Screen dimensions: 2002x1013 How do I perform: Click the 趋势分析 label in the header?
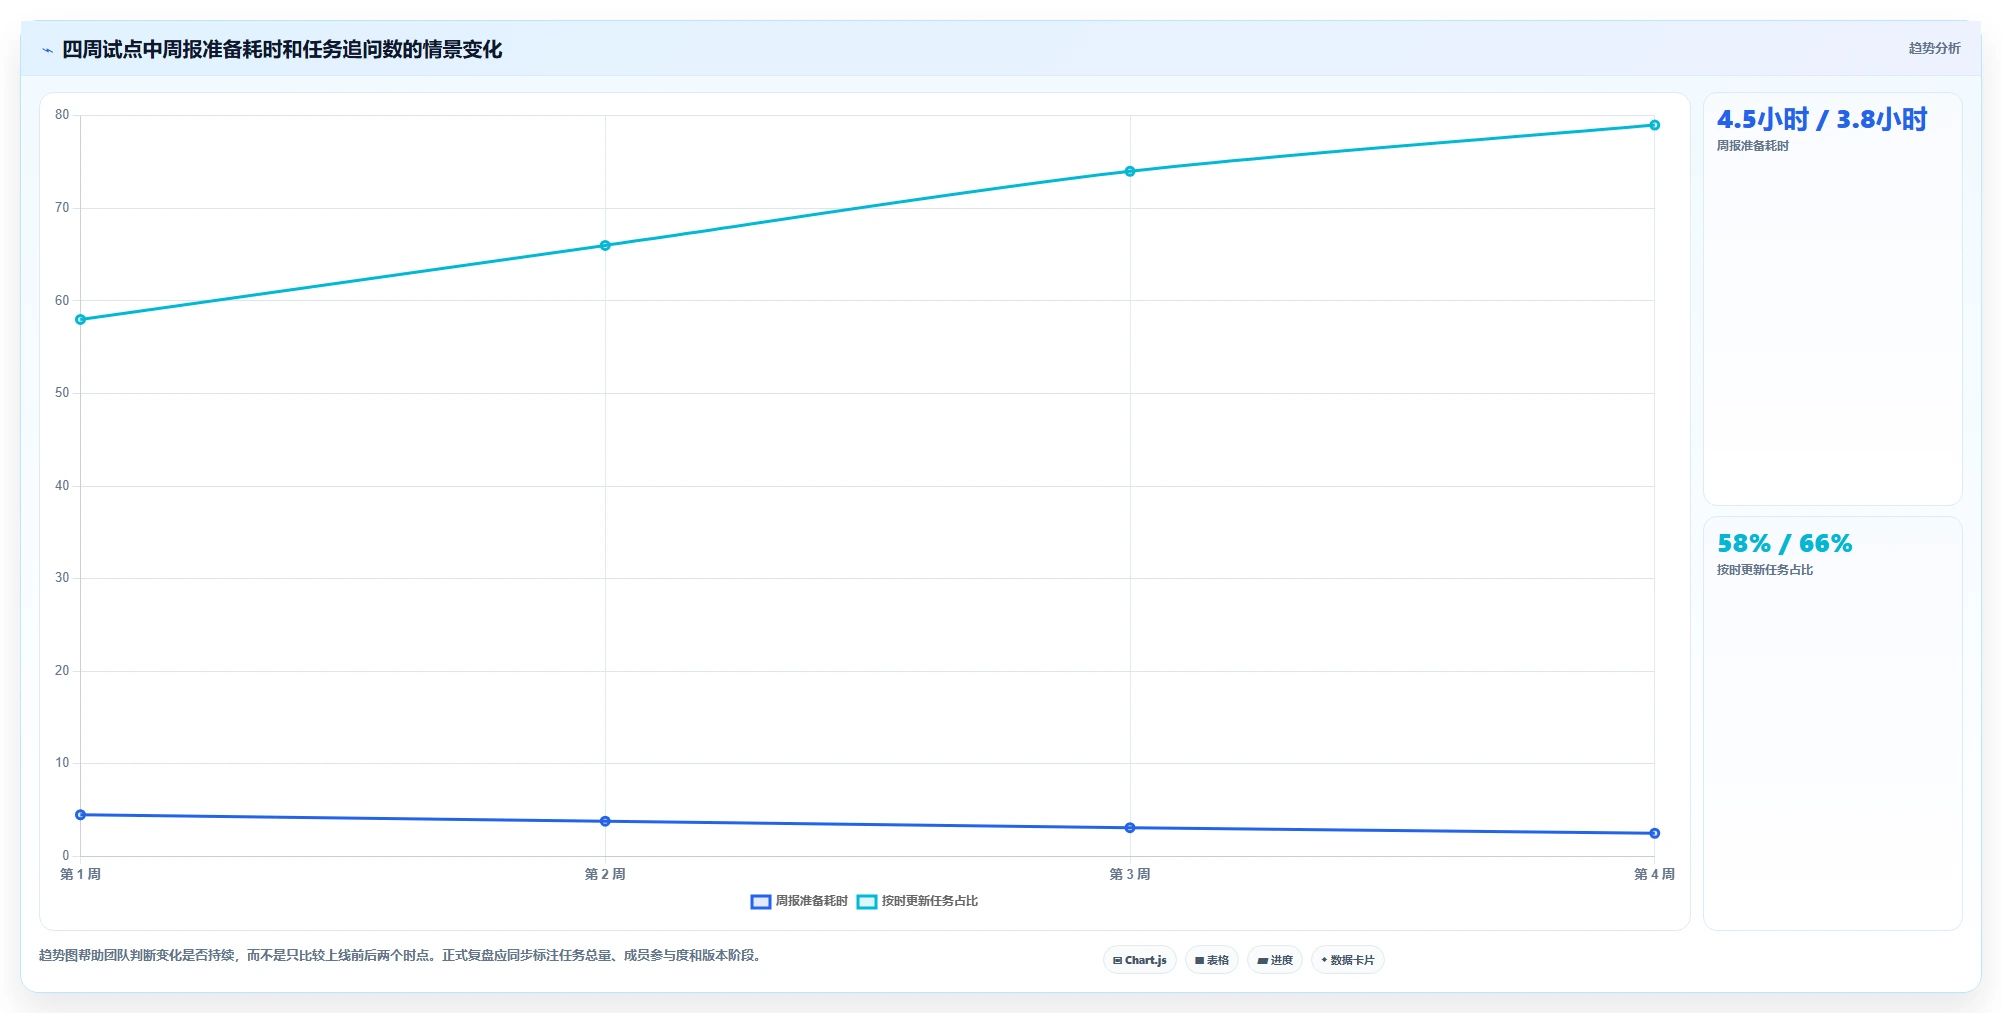click(1934, 48)
